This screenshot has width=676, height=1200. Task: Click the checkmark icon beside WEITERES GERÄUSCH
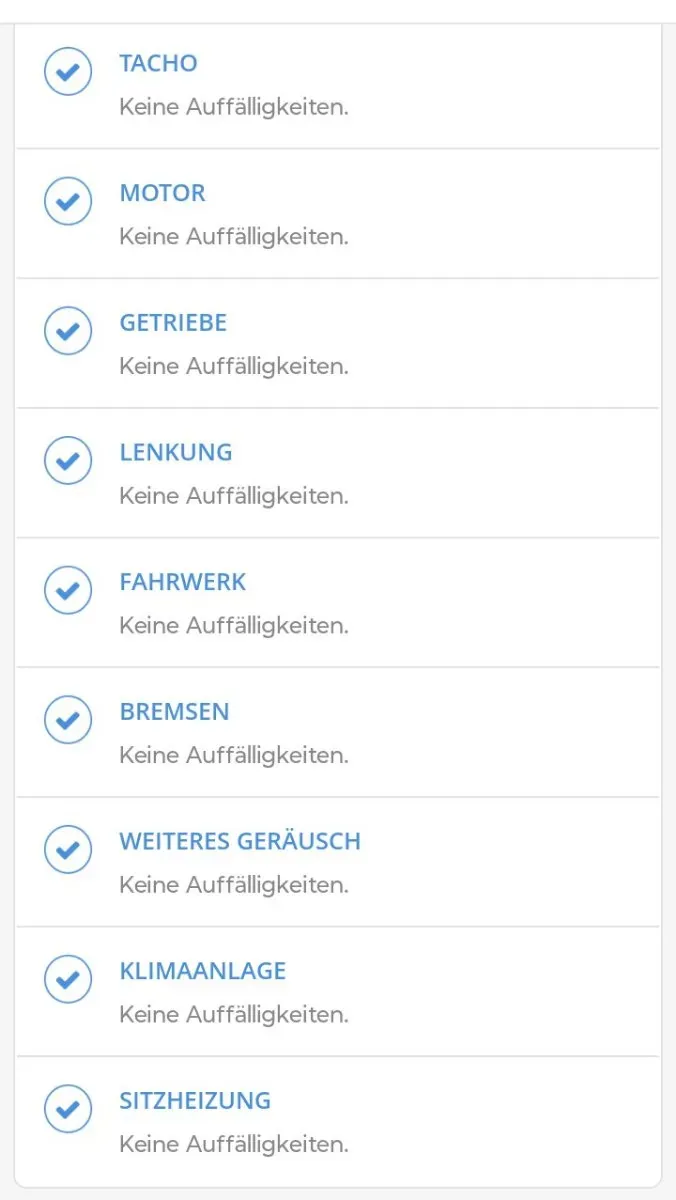tap(68, 850)
